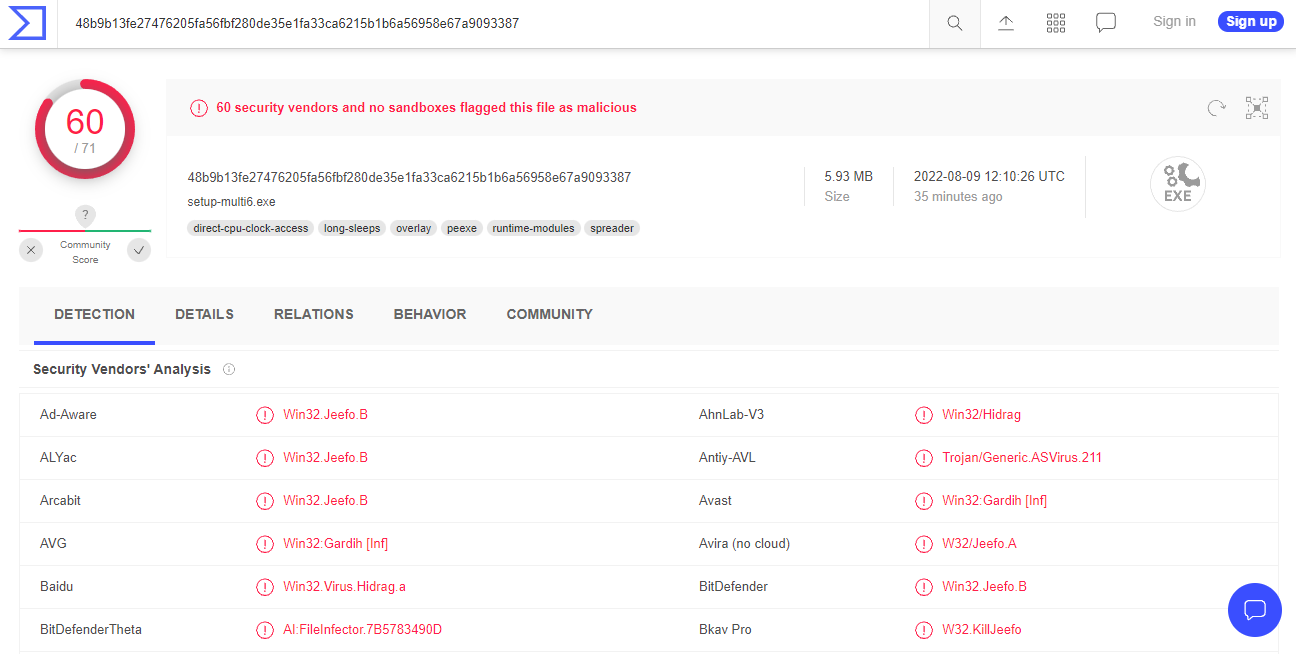
Task: Click Bkav Pro detection alert icon
Action: coord(924,630)
